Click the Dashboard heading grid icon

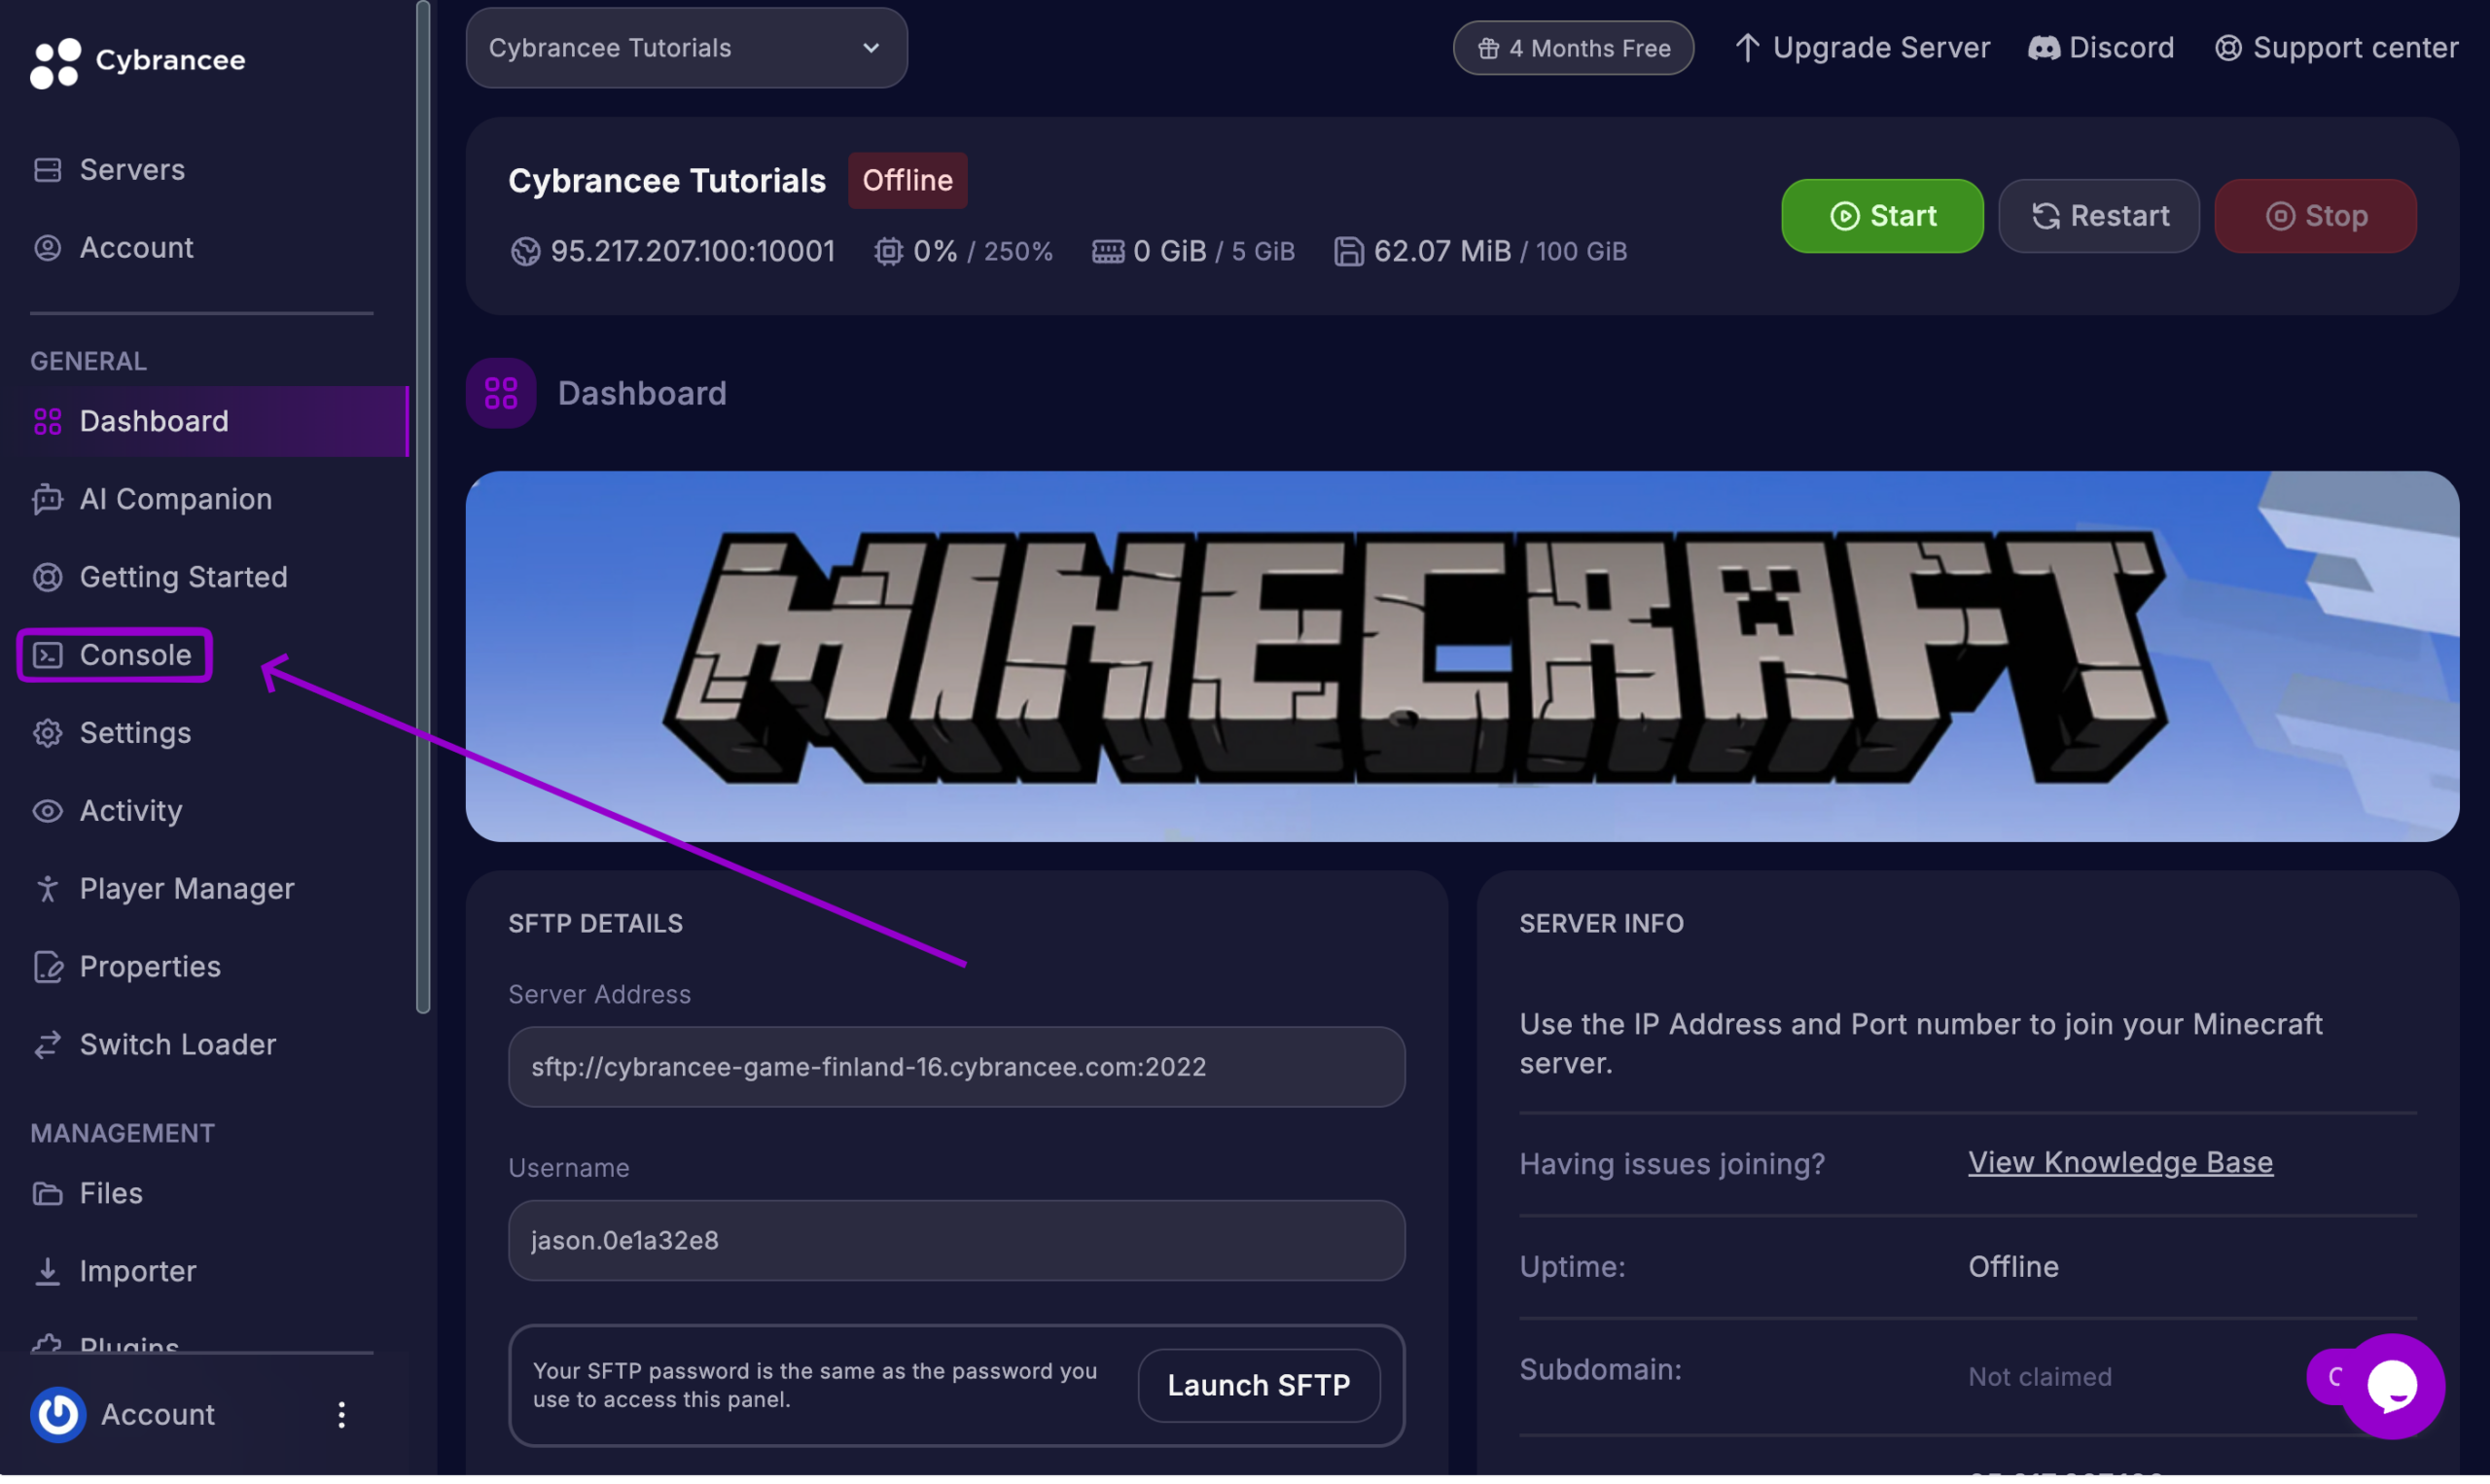point(501,394)
